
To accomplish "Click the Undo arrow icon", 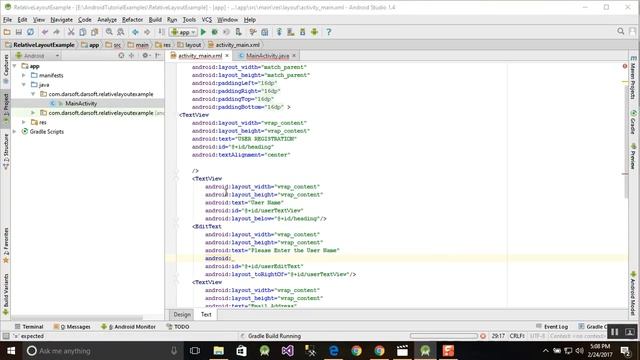I will point(45,32).
